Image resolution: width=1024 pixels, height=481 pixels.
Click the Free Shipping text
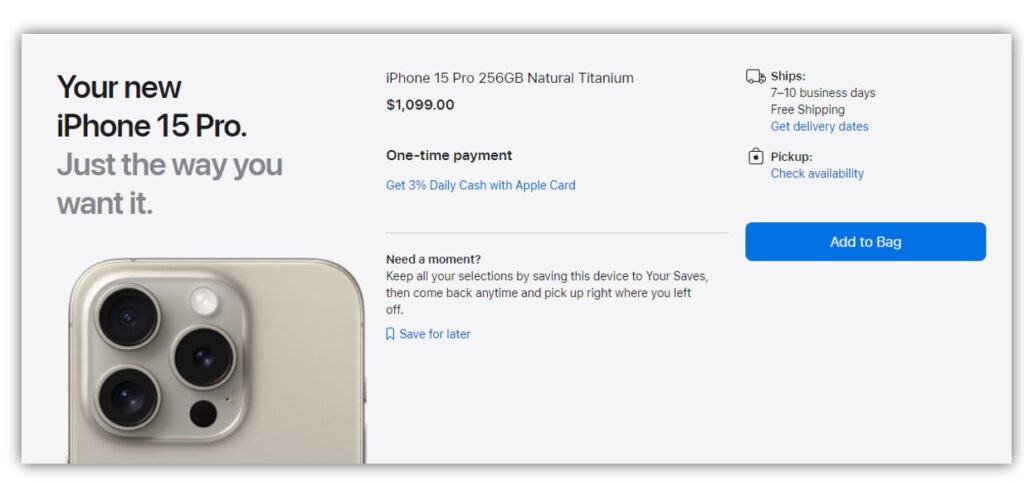click(x=807, y=110)
